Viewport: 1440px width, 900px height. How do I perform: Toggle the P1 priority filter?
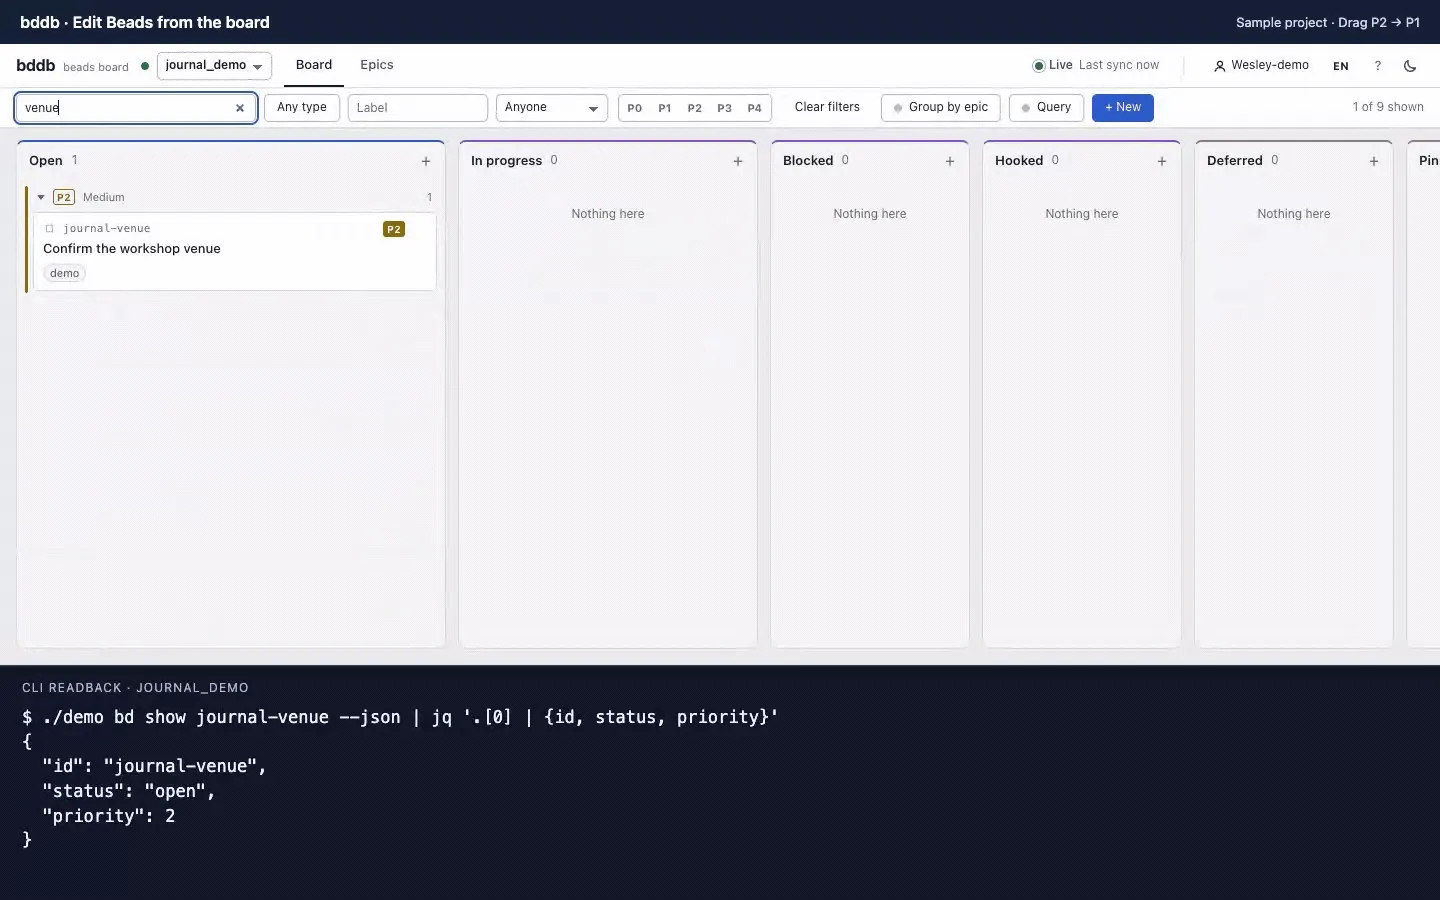(x=665, y=108)
